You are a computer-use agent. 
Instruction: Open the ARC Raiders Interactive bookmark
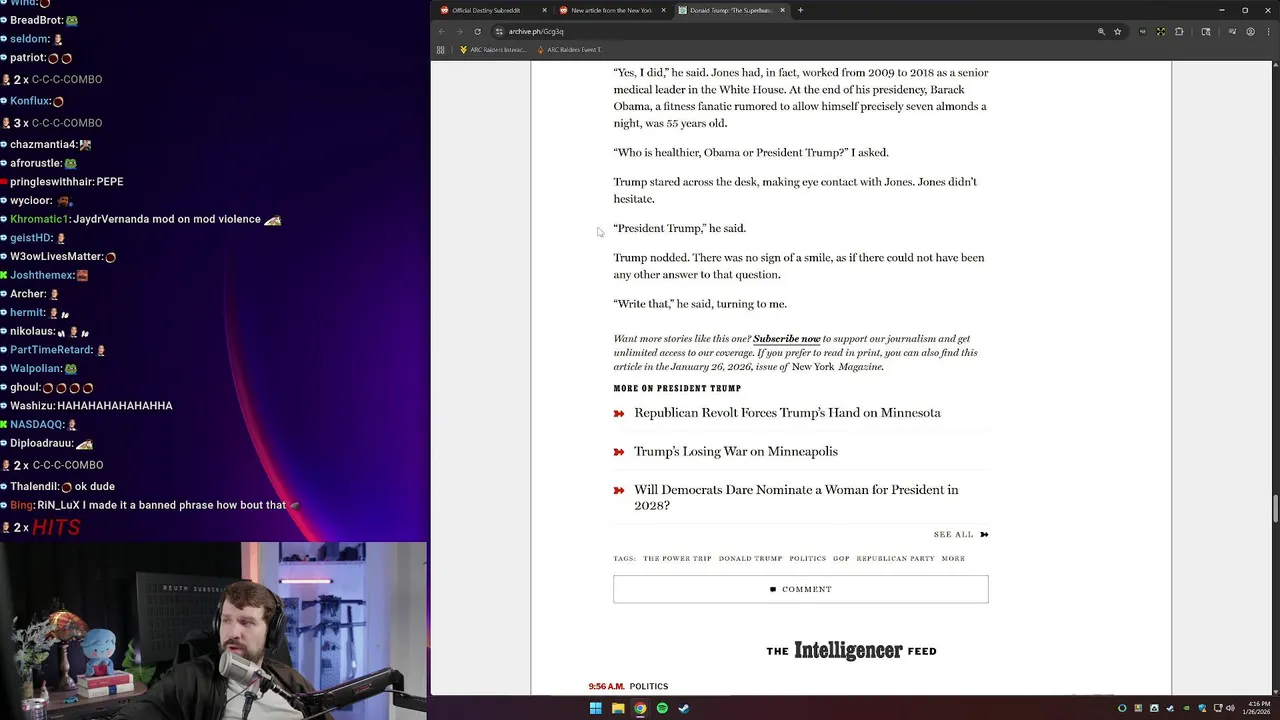tap(492, 49)
